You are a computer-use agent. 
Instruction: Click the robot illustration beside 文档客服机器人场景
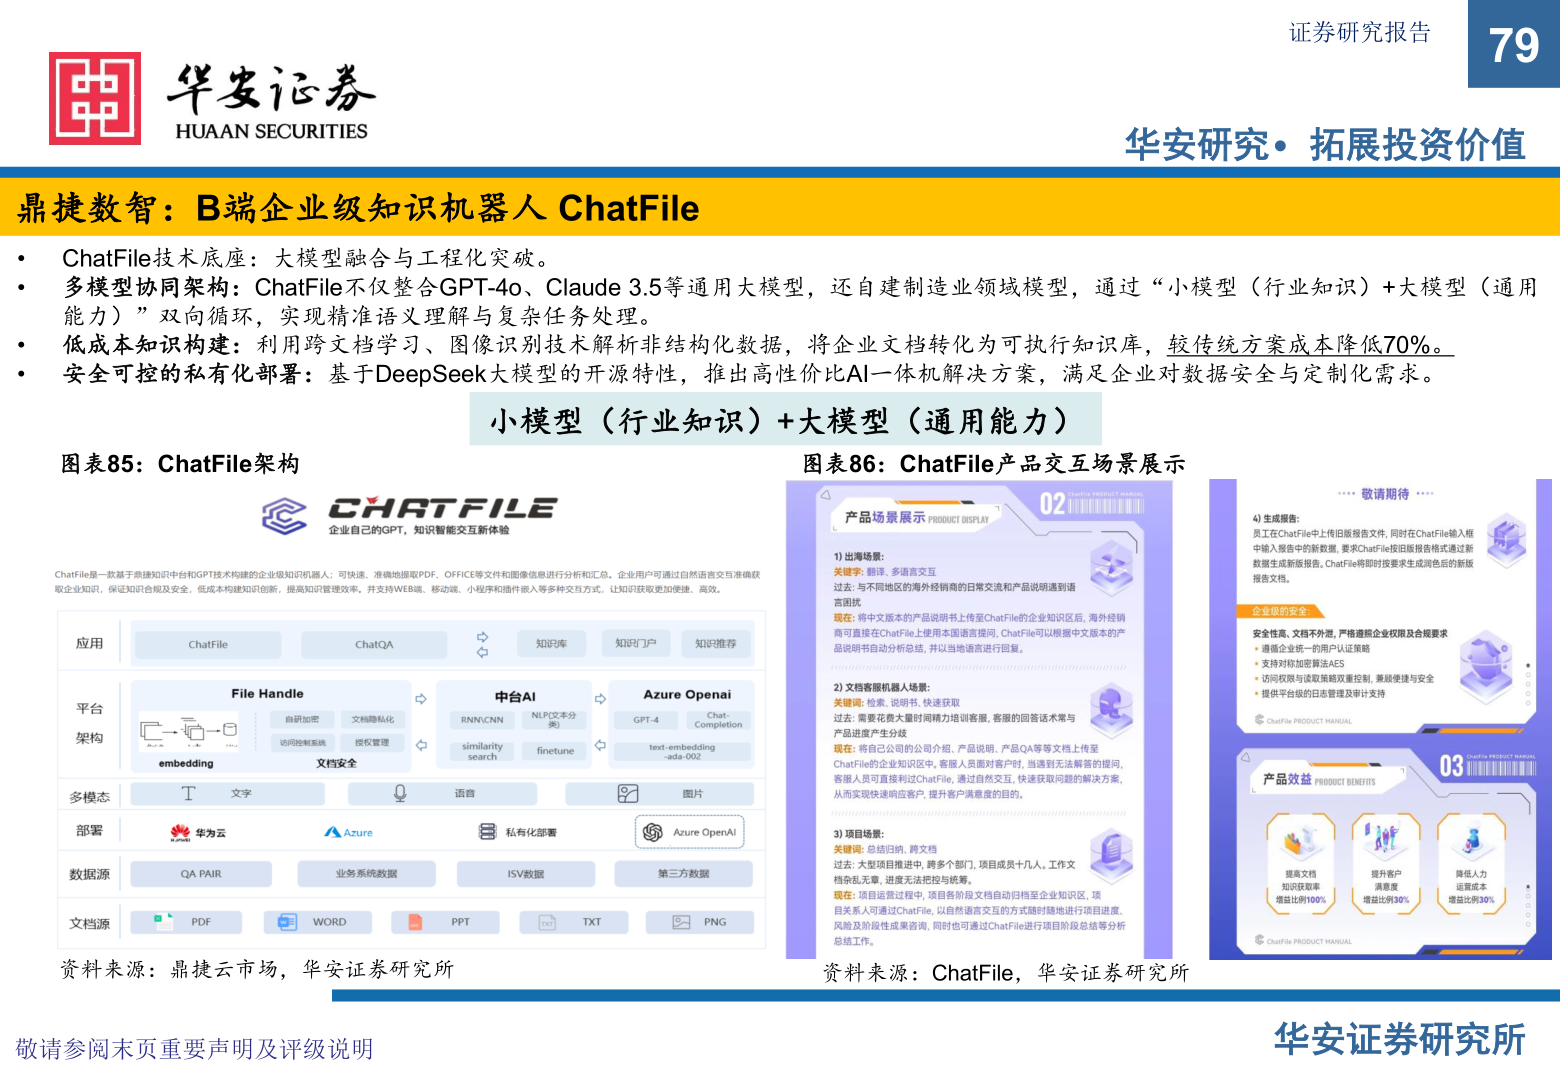pyautogui.click(x=1110, y=709)
